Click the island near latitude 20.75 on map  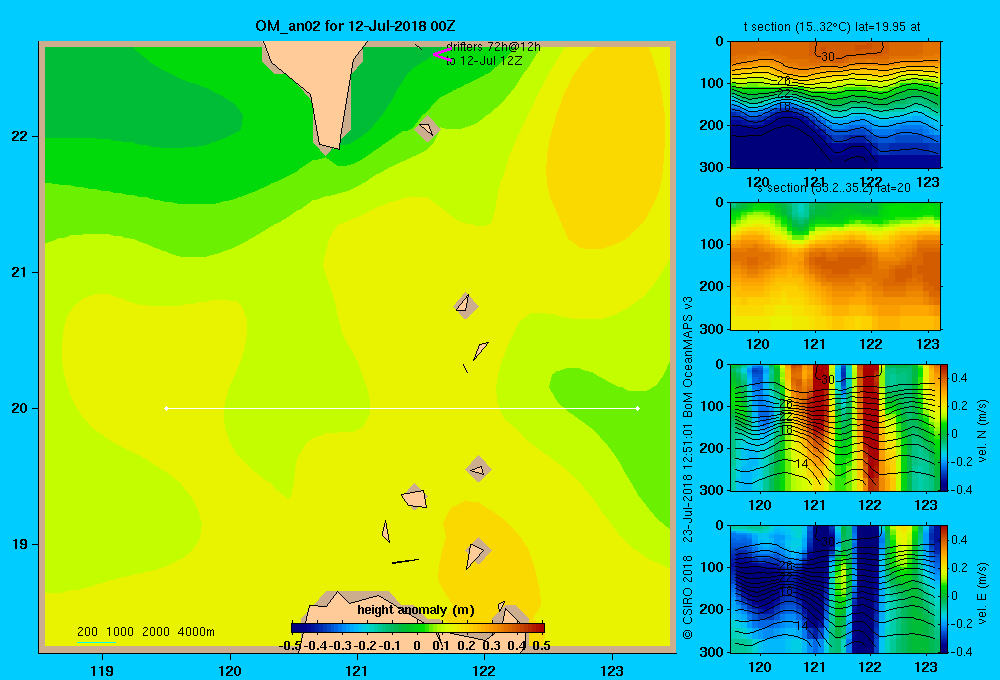[465, 306]
